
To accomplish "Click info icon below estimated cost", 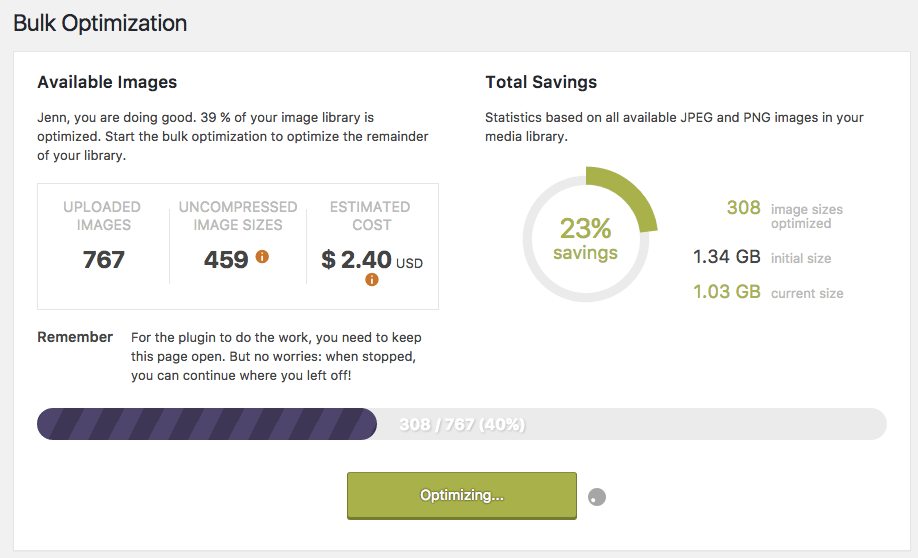I will pos(372,280).
